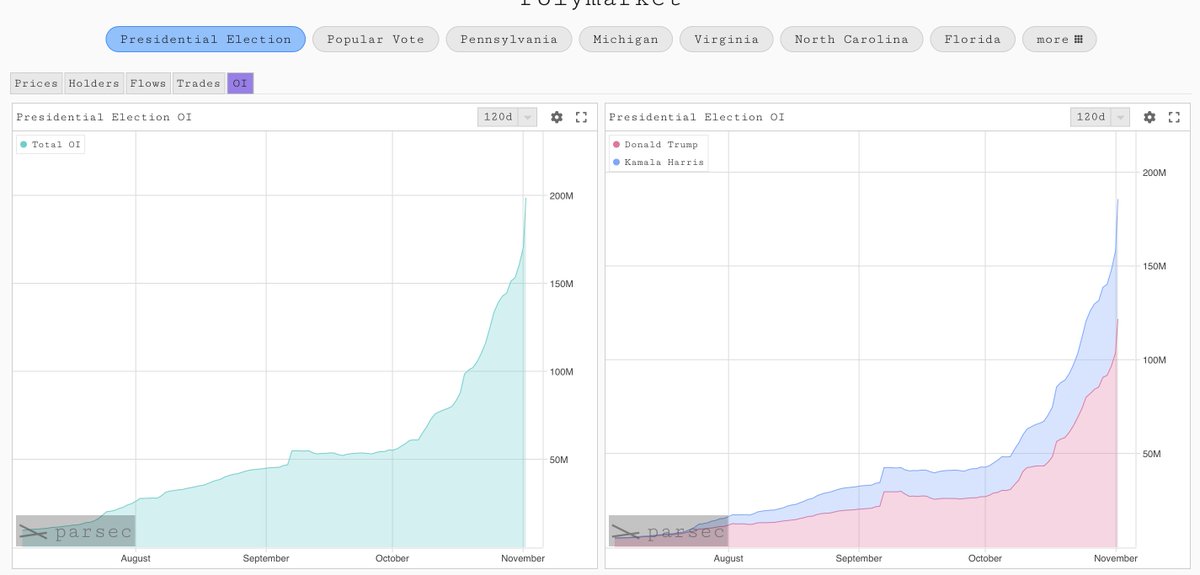Select the Popular Vote market pill
Image resolution: width=1200 pixels, height=575 pixels.
coord(375,40)
